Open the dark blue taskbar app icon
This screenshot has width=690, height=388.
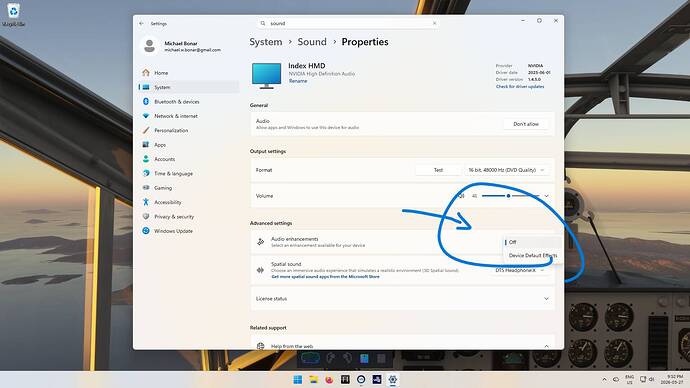point(377,380)
